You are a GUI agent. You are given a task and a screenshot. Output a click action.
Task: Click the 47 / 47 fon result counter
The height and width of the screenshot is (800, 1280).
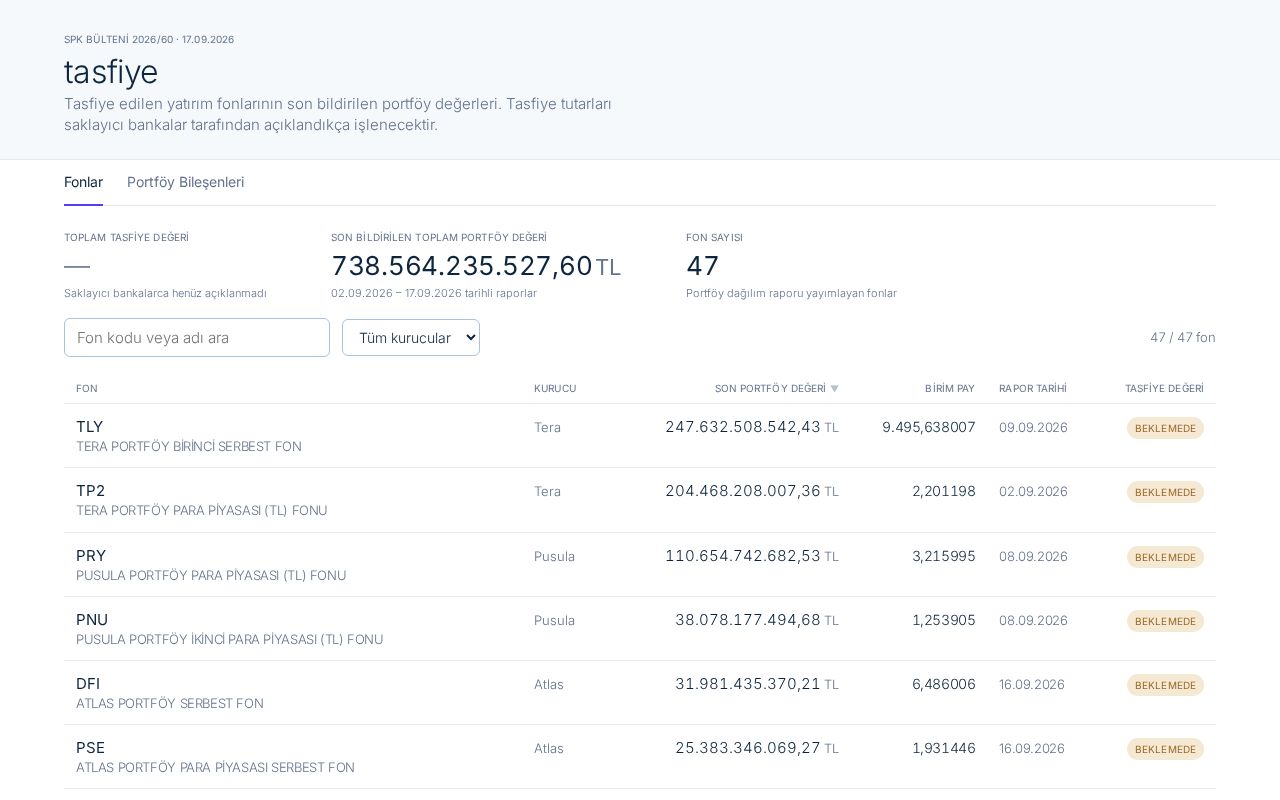tap(1183, 338)
